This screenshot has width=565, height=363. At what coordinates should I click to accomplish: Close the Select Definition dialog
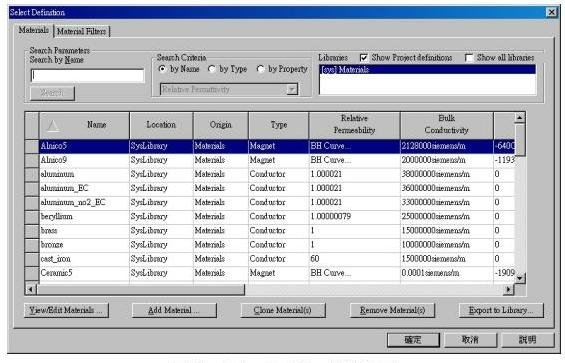[551, 12]
